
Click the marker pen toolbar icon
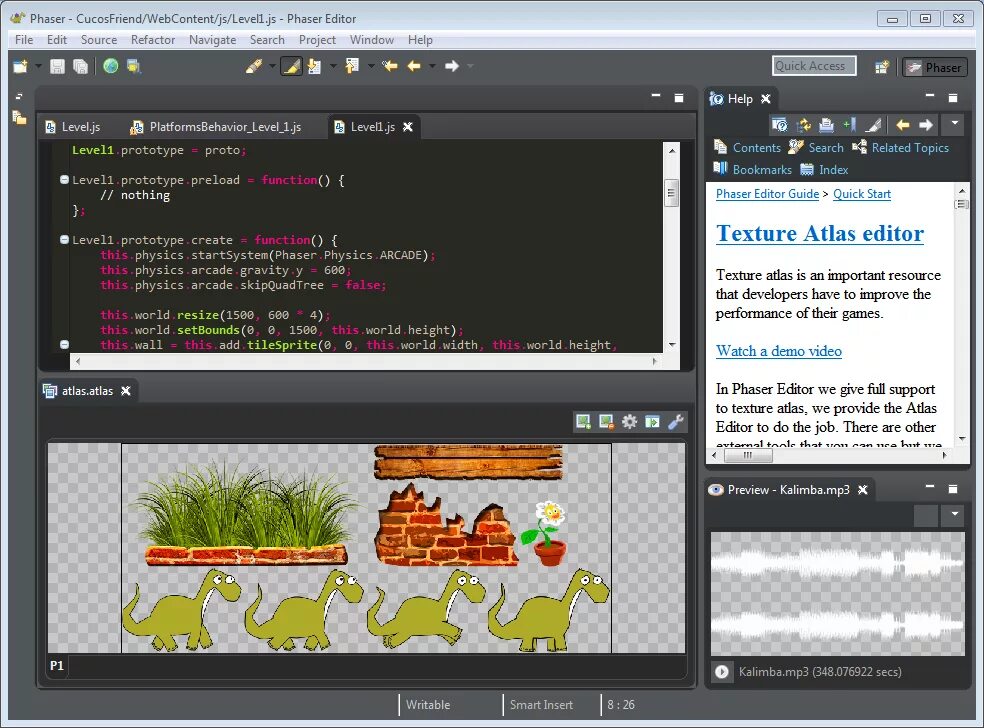point(254,66)
